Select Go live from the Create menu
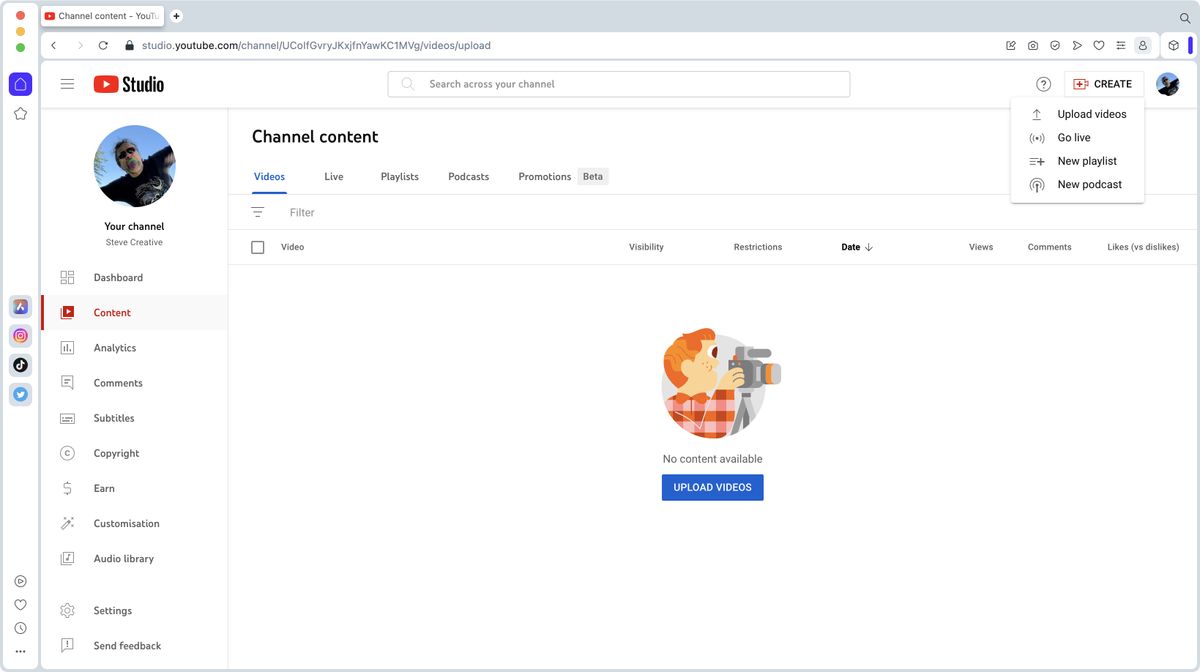 point(1074,137)
